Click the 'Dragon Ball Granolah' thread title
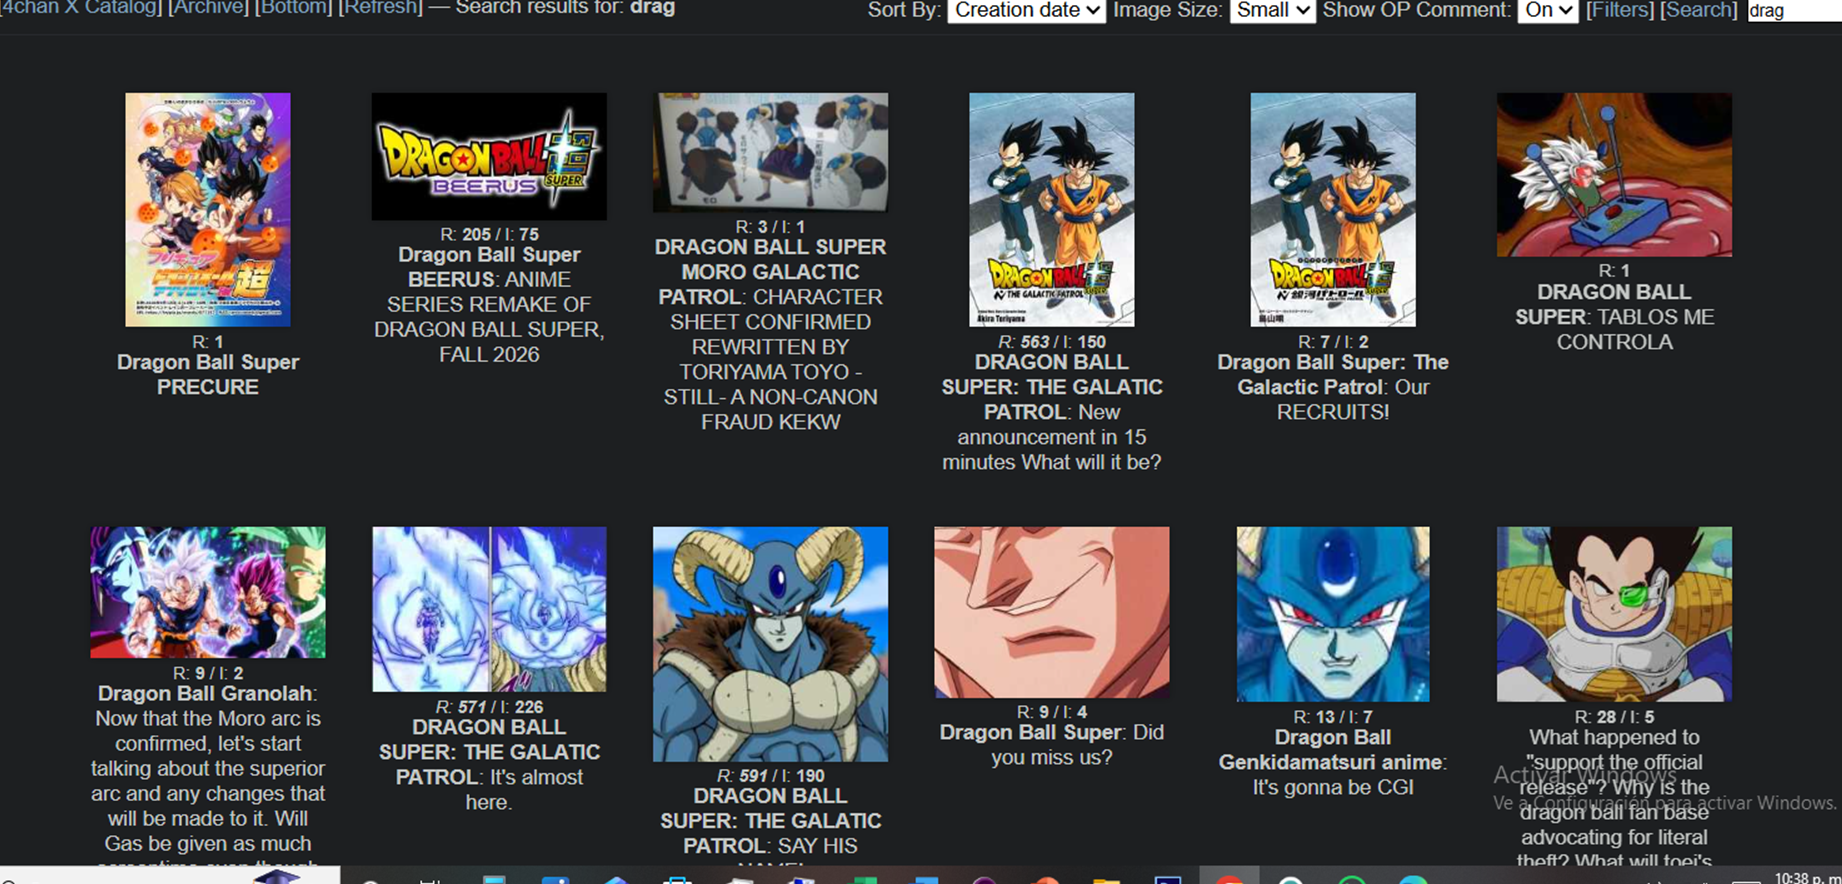1842x884 pixels. [205, 694]
